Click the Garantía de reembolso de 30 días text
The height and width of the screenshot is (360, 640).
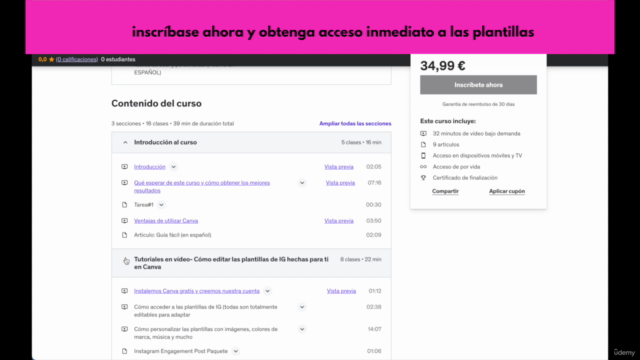coord(478,104)
